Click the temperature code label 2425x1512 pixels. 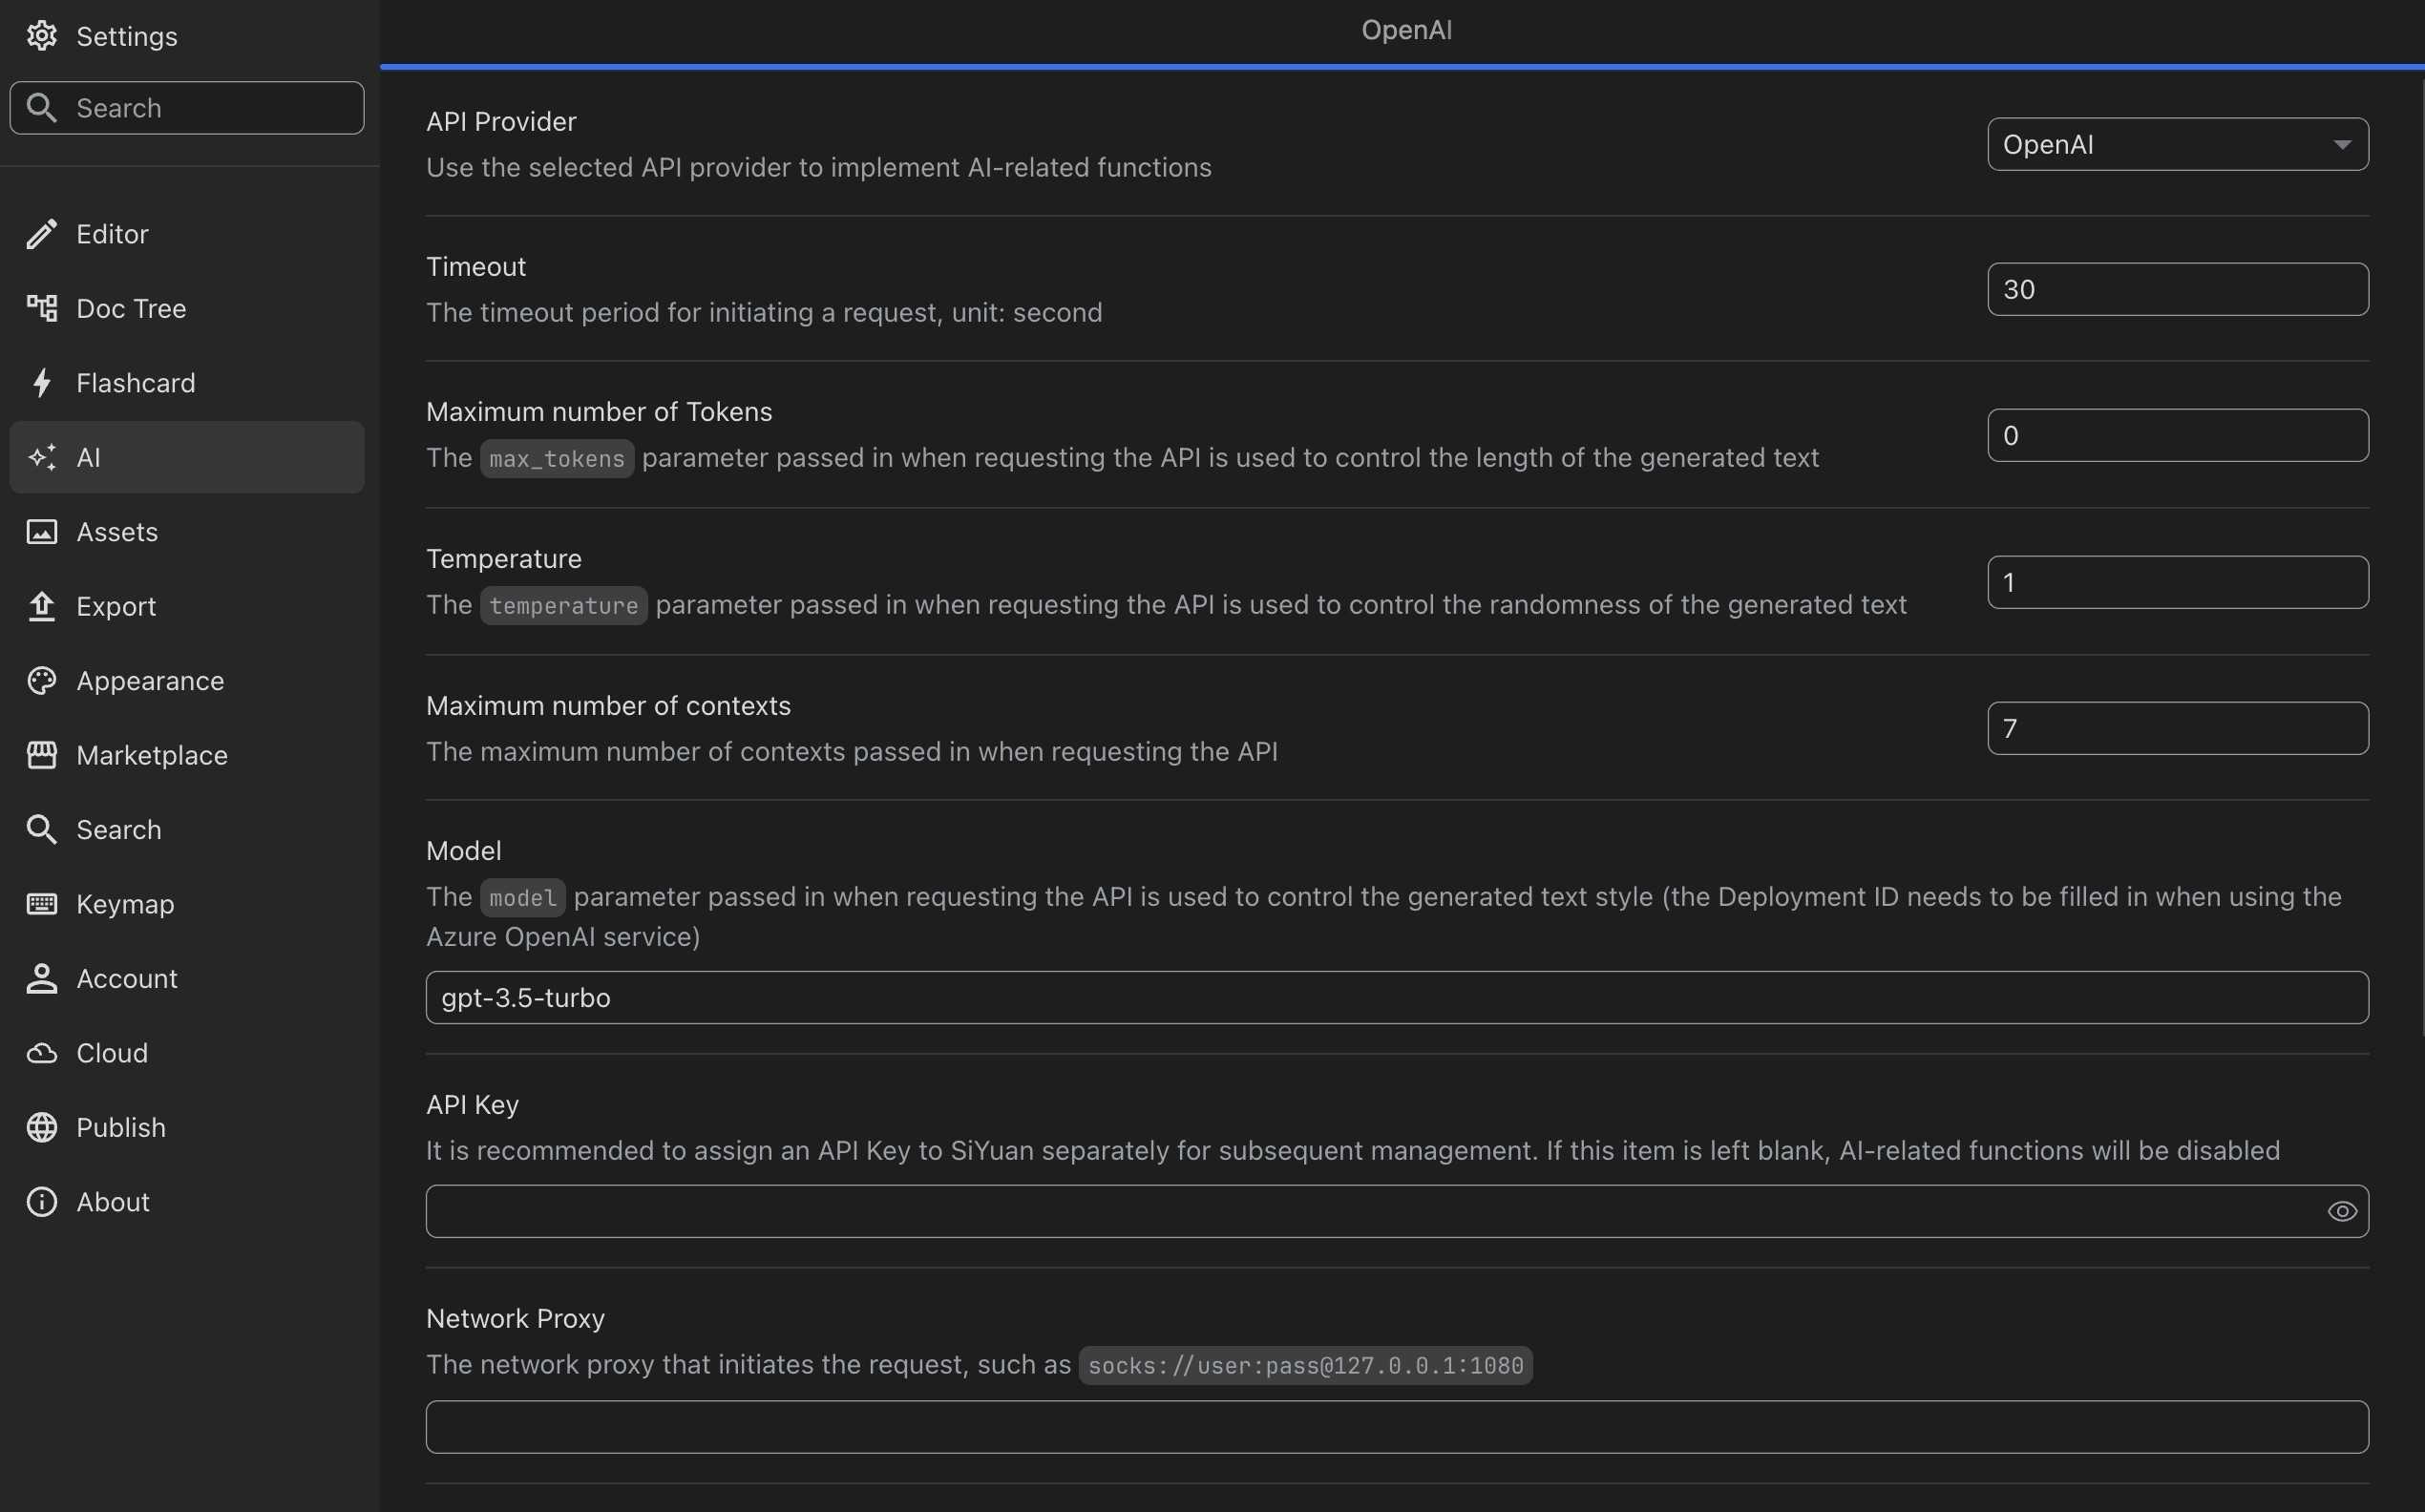pyautogui.click(x=564, y=606)
